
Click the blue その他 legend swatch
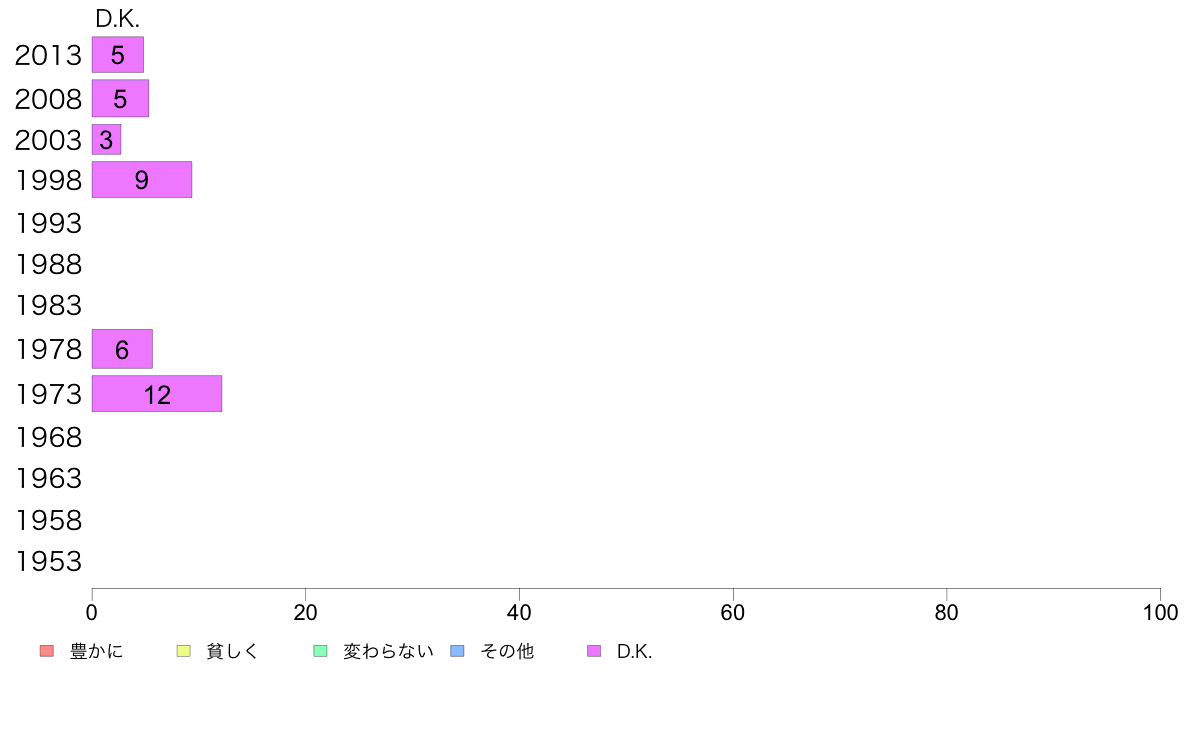click(x=458, y=651)
